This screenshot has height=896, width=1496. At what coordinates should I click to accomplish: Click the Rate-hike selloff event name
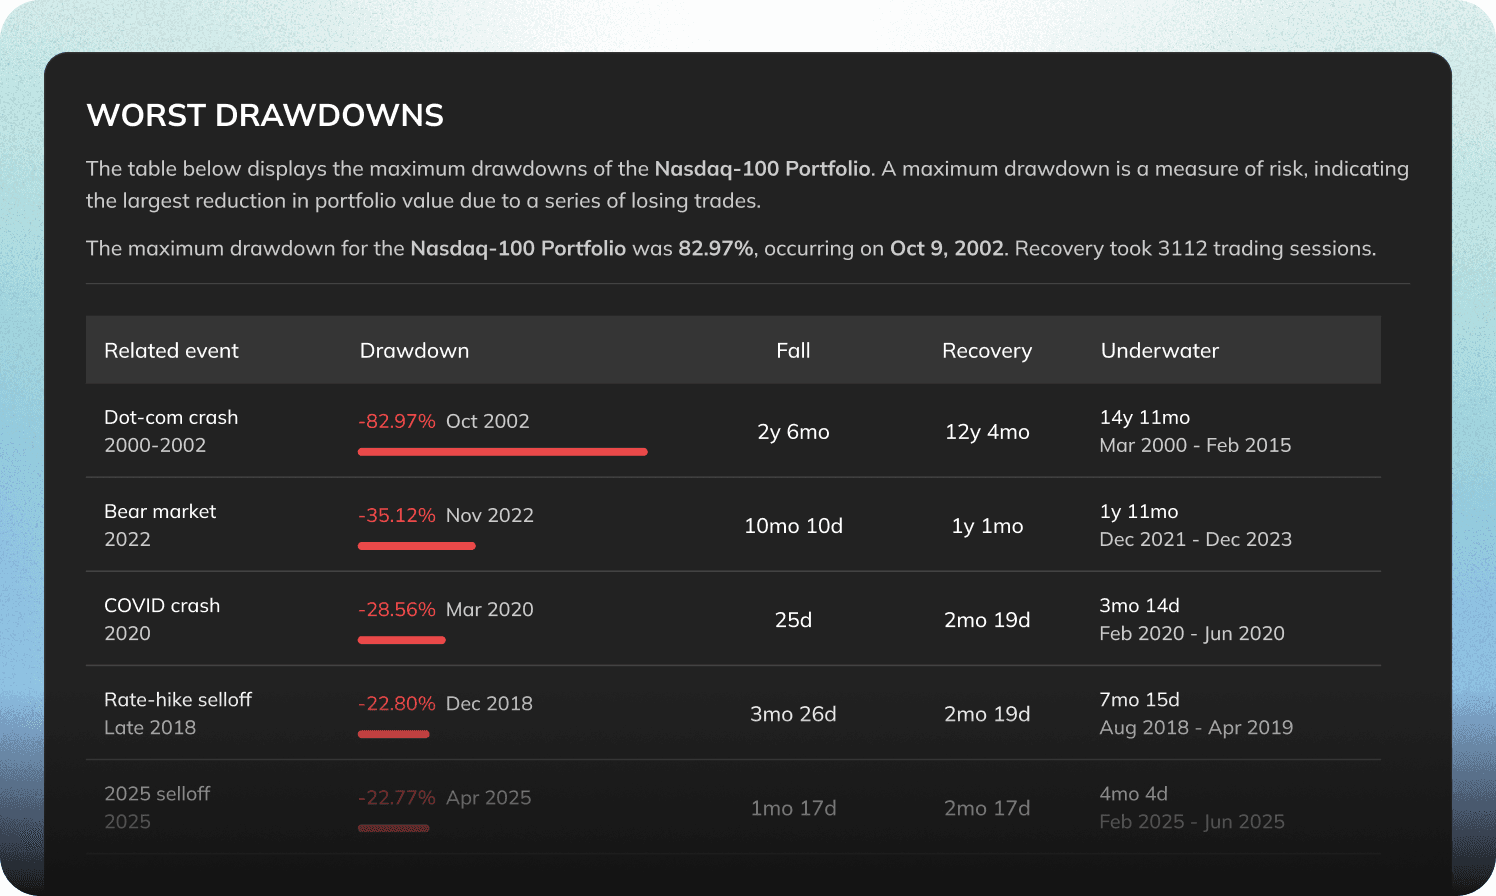[x=178, y=699]
